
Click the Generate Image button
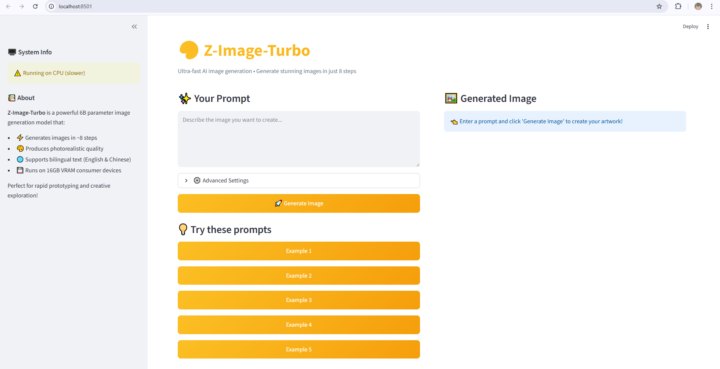298,203
